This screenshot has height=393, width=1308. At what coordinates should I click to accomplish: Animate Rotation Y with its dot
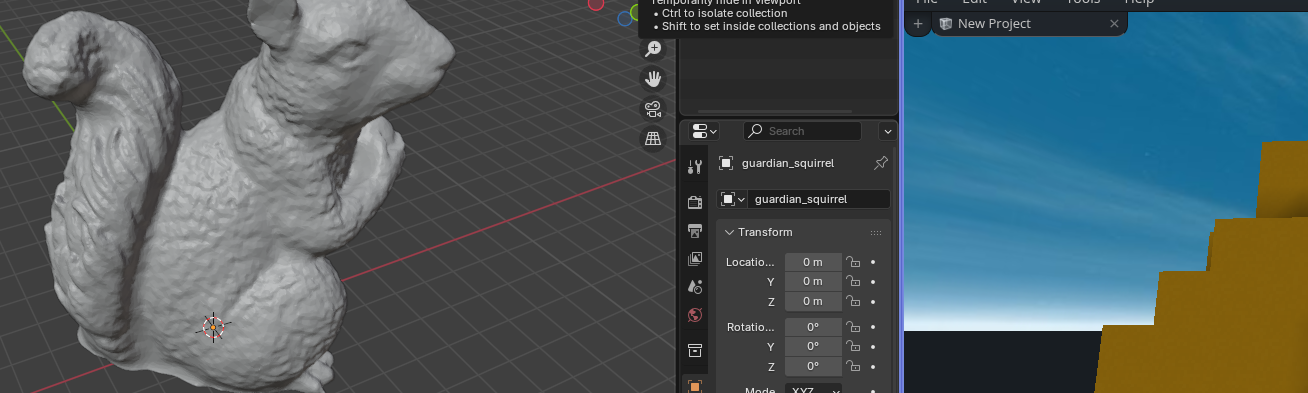point(873,347)
